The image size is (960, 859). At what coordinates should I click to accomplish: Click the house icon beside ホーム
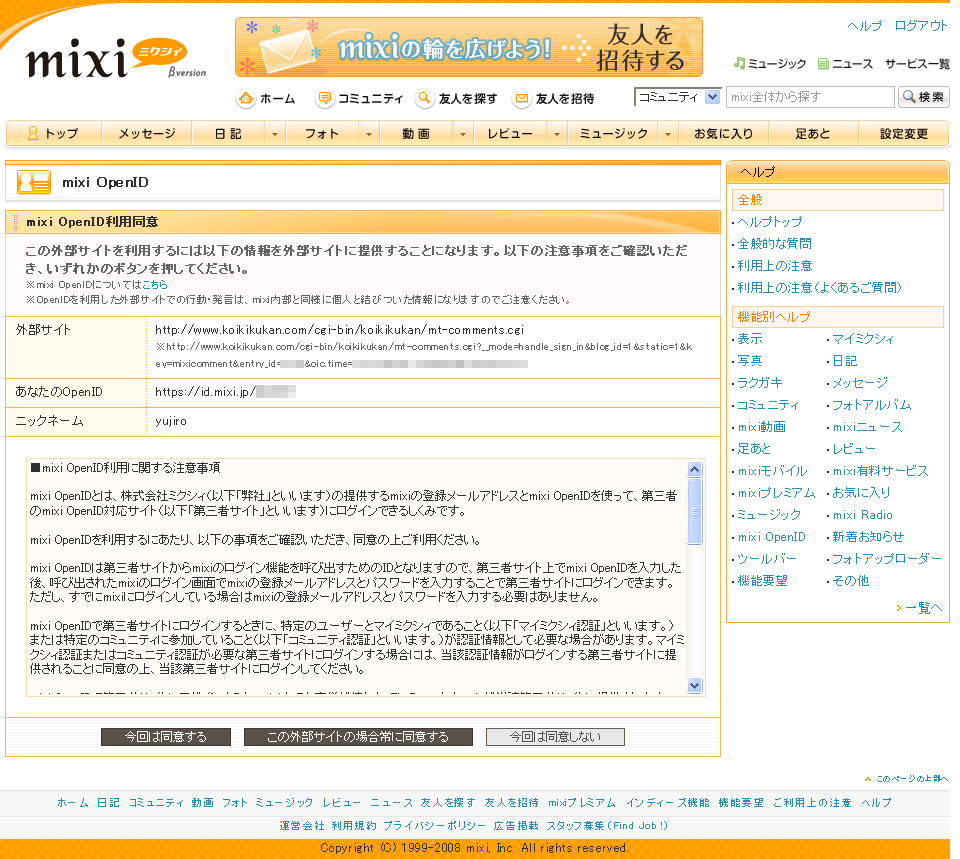(x=246, y=99)
